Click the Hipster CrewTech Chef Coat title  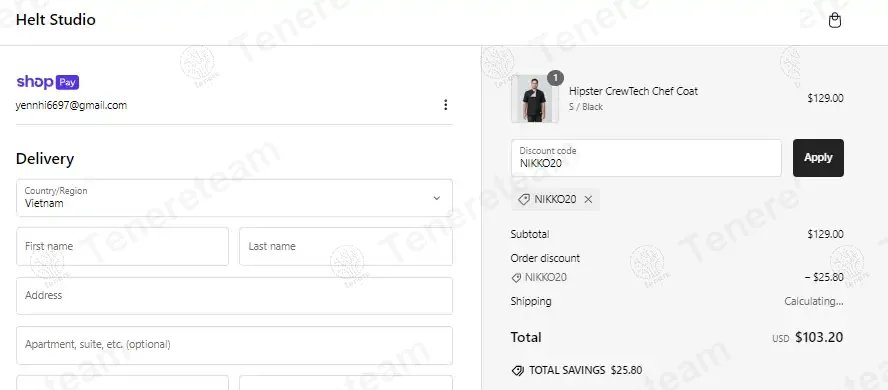pyautogui.click(x=633, y=91)
